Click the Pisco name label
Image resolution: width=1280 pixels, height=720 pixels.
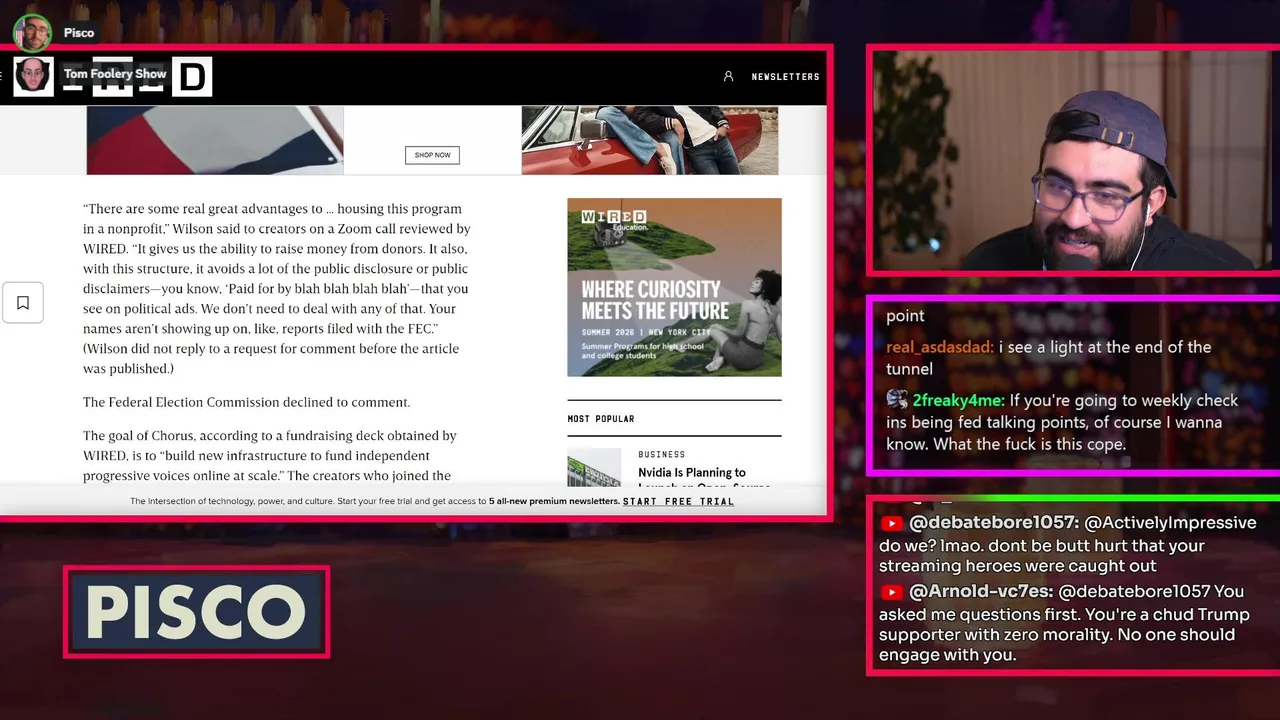(79, 33)
